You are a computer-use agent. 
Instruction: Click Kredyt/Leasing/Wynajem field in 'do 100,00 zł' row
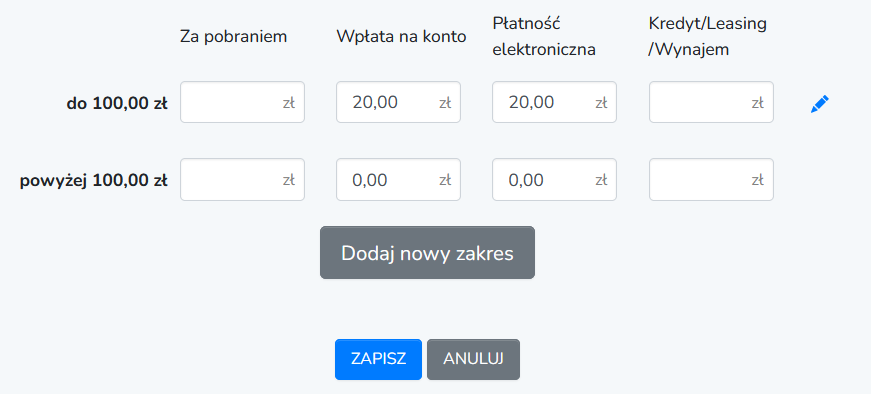pyautogui.click(x=711, y=102)
